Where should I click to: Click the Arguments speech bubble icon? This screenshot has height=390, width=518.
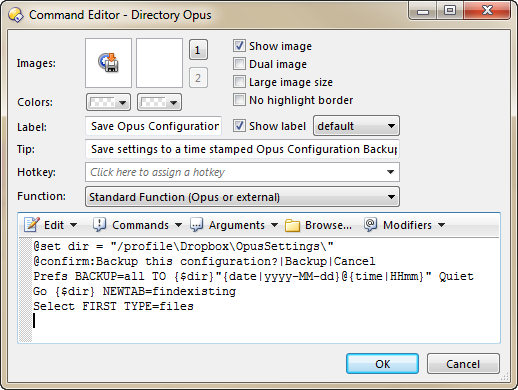tap(196, 225)
